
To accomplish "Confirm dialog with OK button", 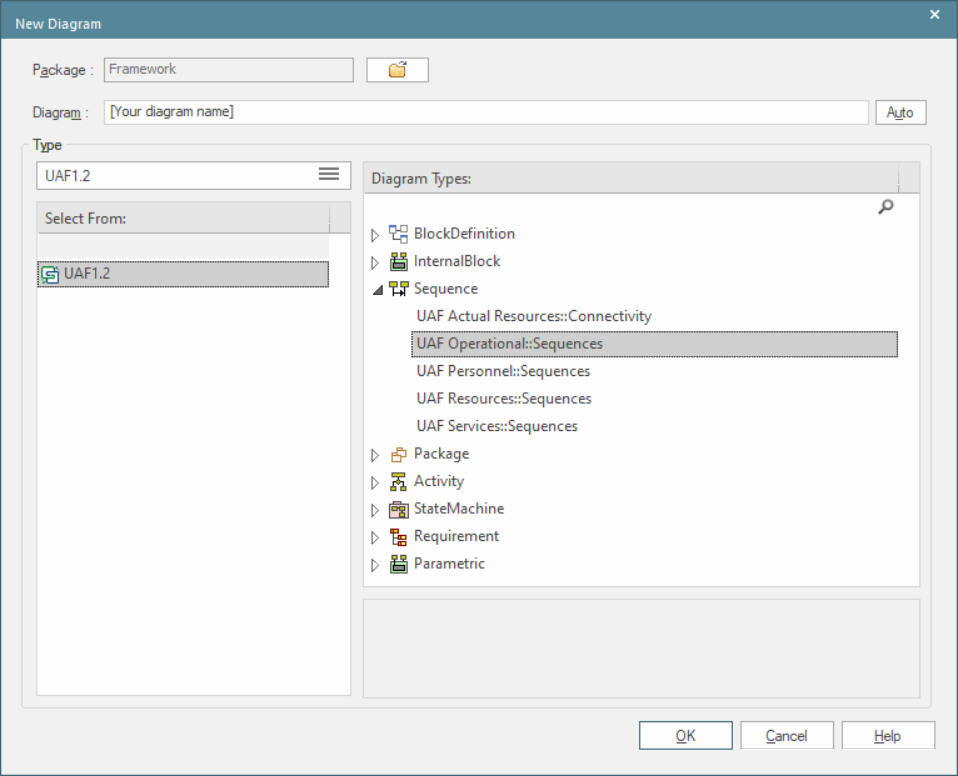I will point(685,736).
